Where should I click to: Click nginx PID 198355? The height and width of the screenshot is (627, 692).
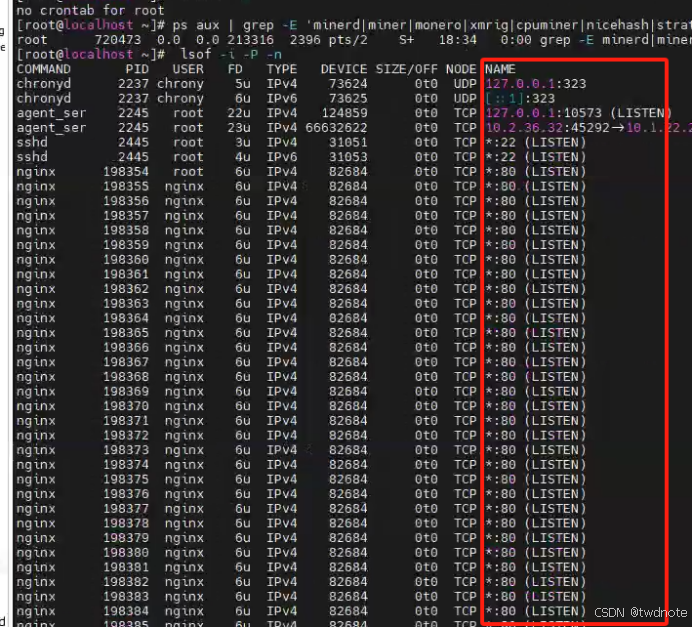[x=126, y=186]
